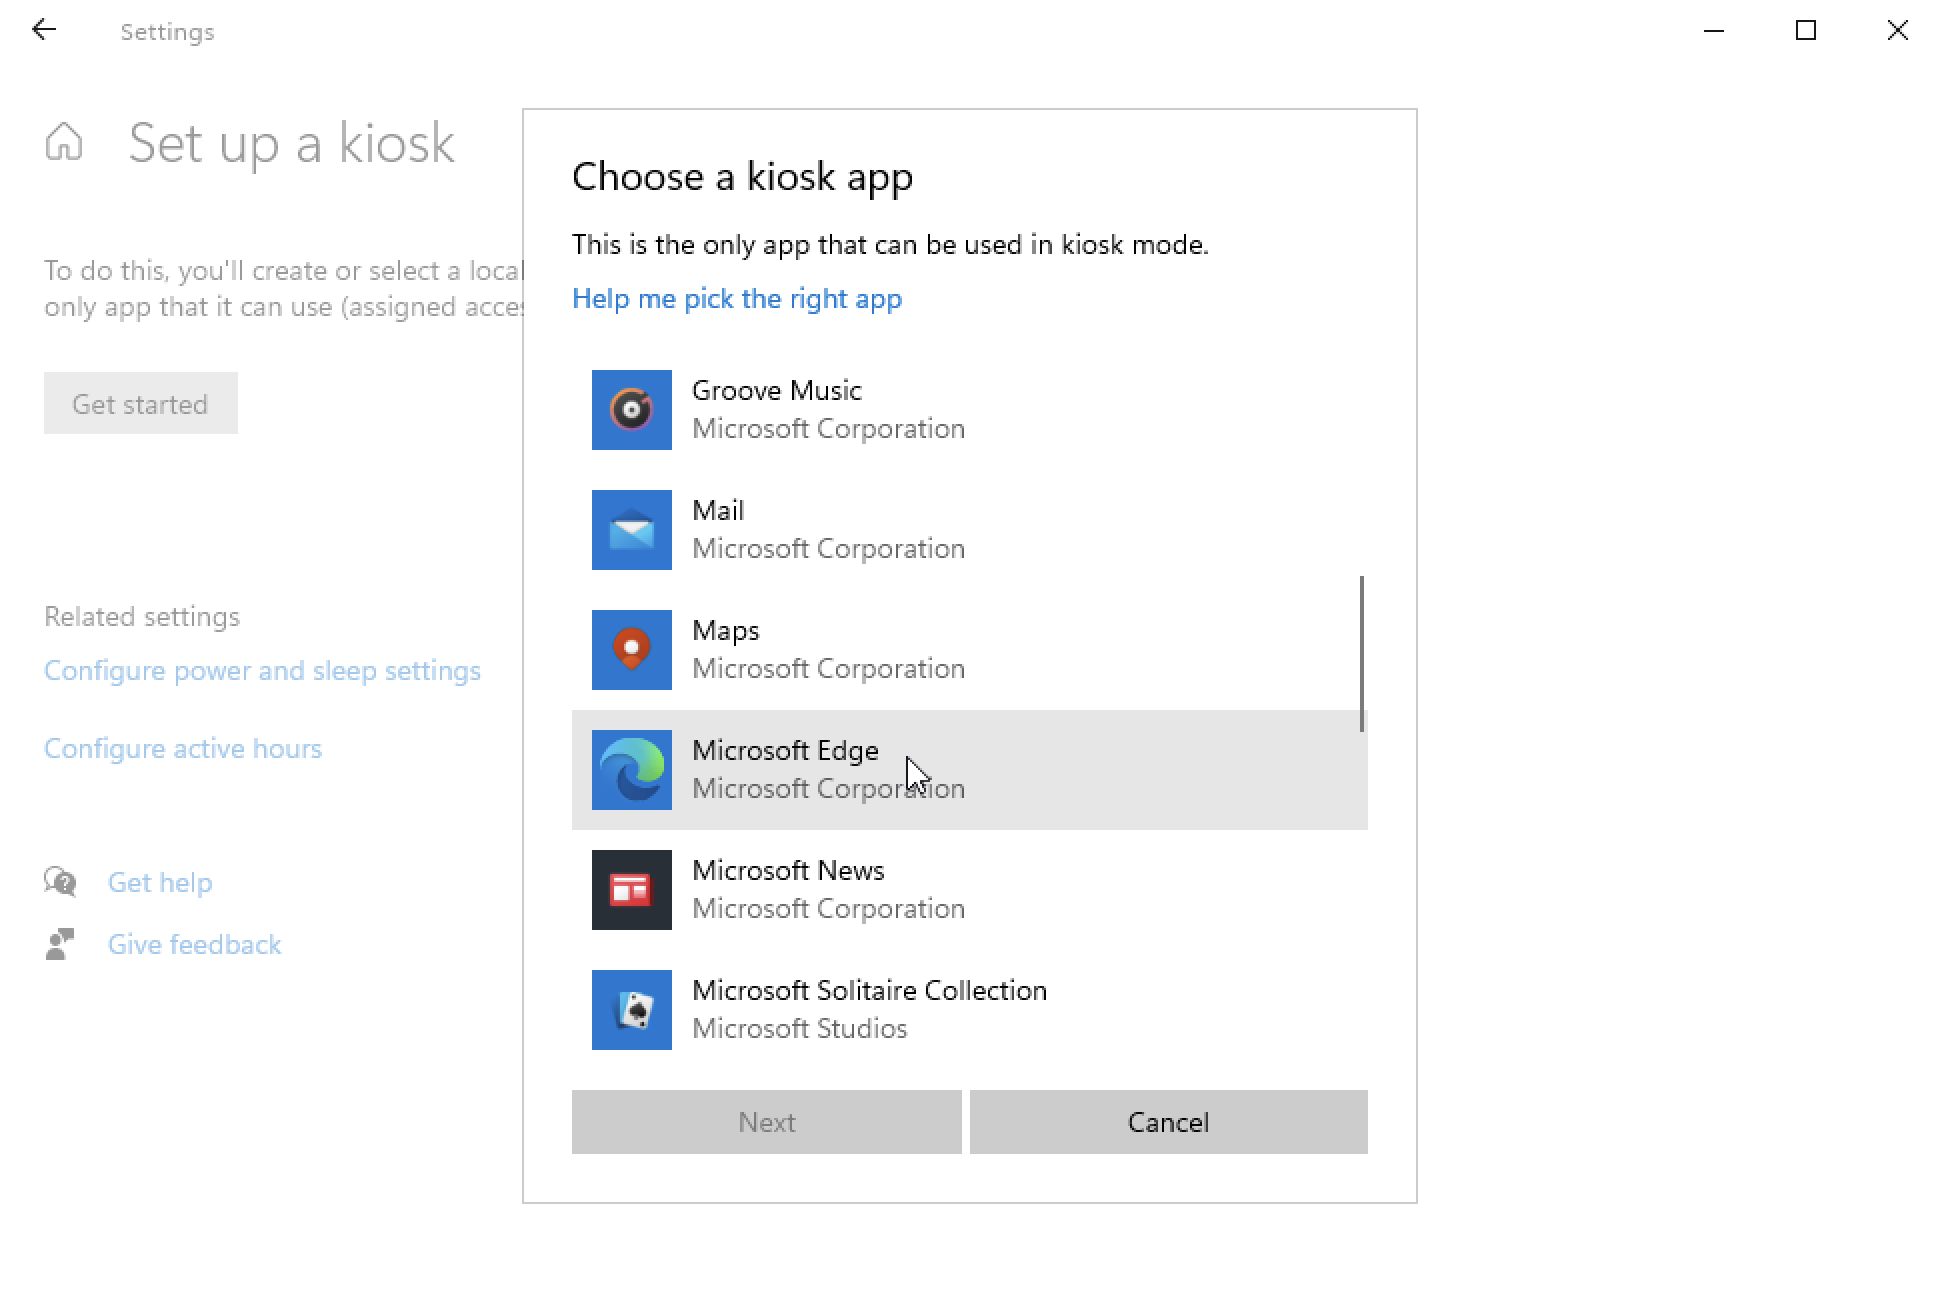Minimize the Settings window

click(x=1714, y=31)
